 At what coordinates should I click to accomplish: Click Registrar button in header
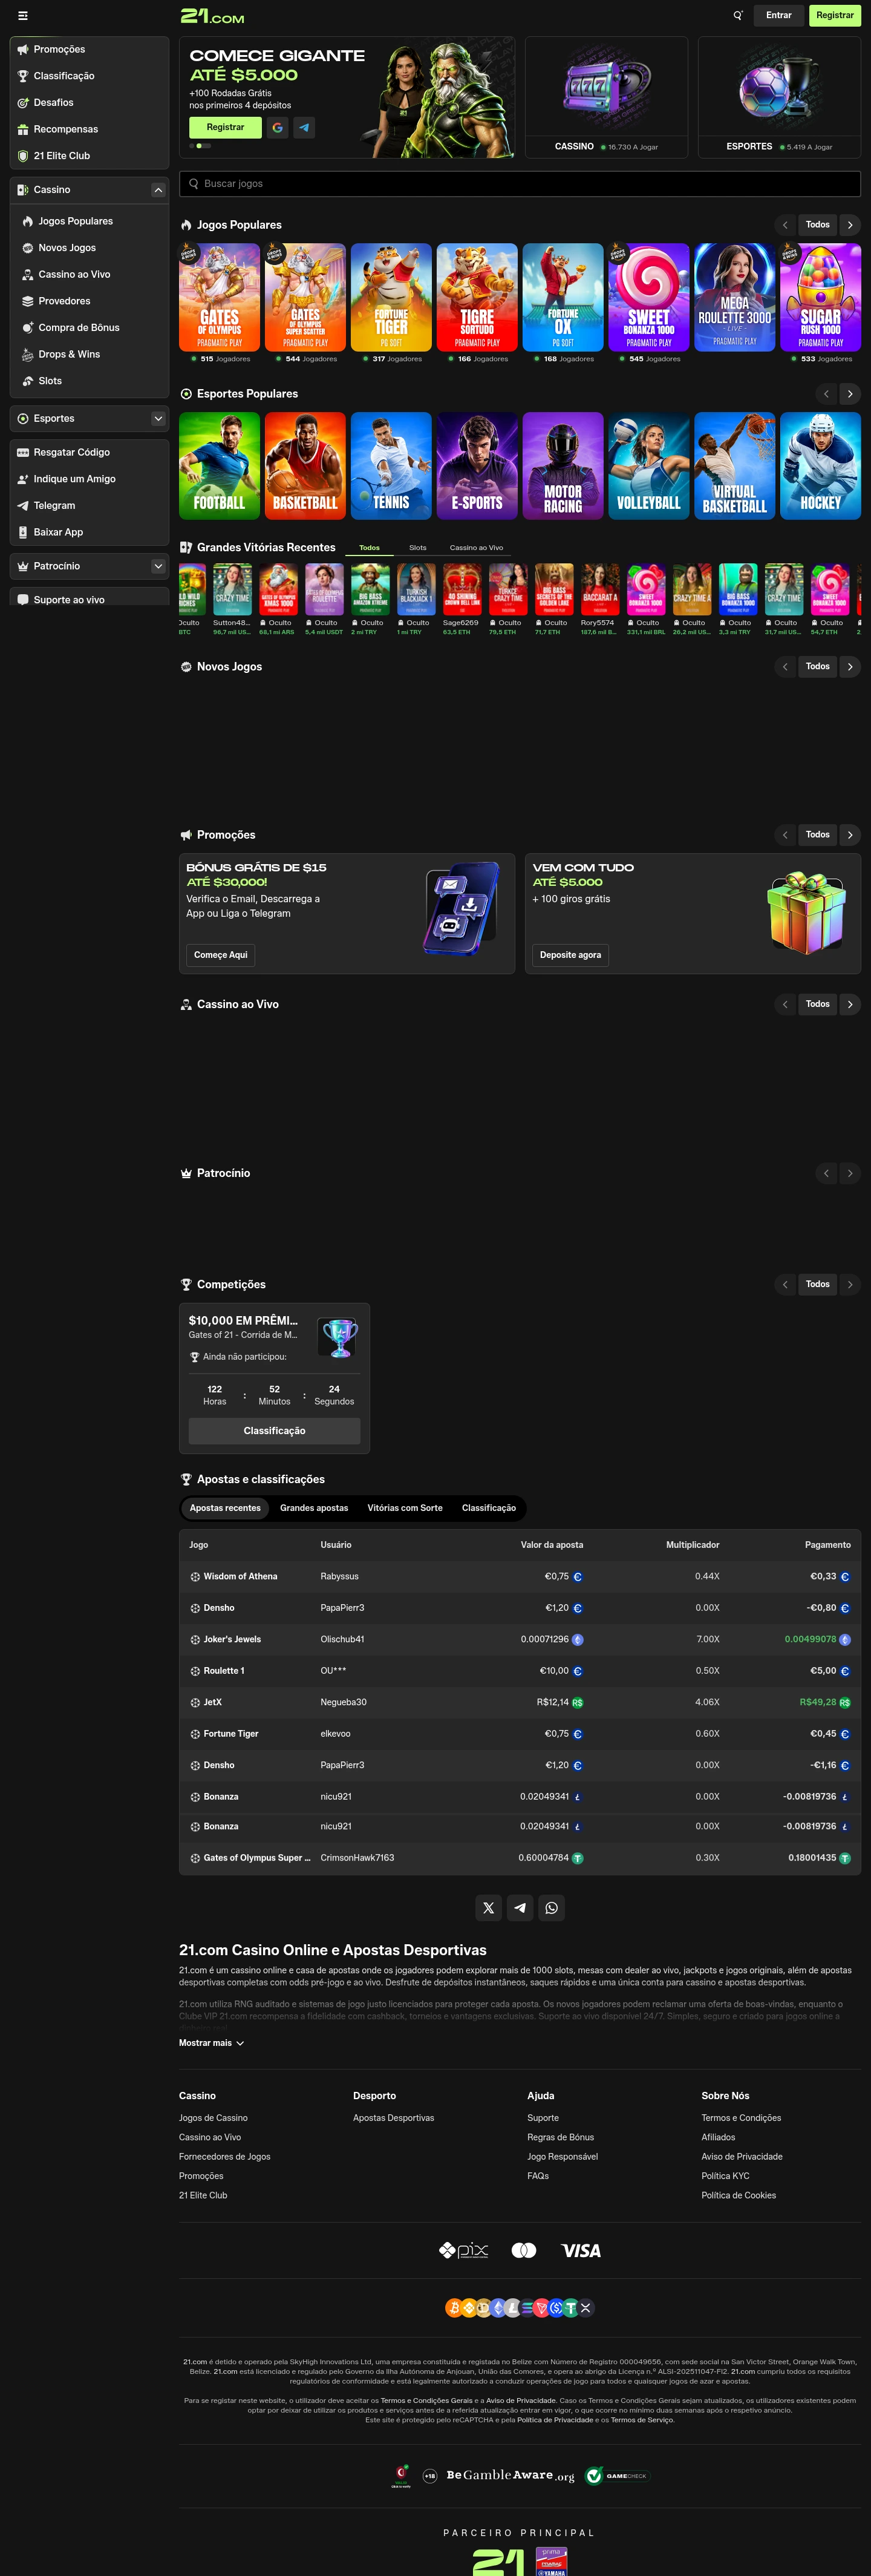(835, 15)
